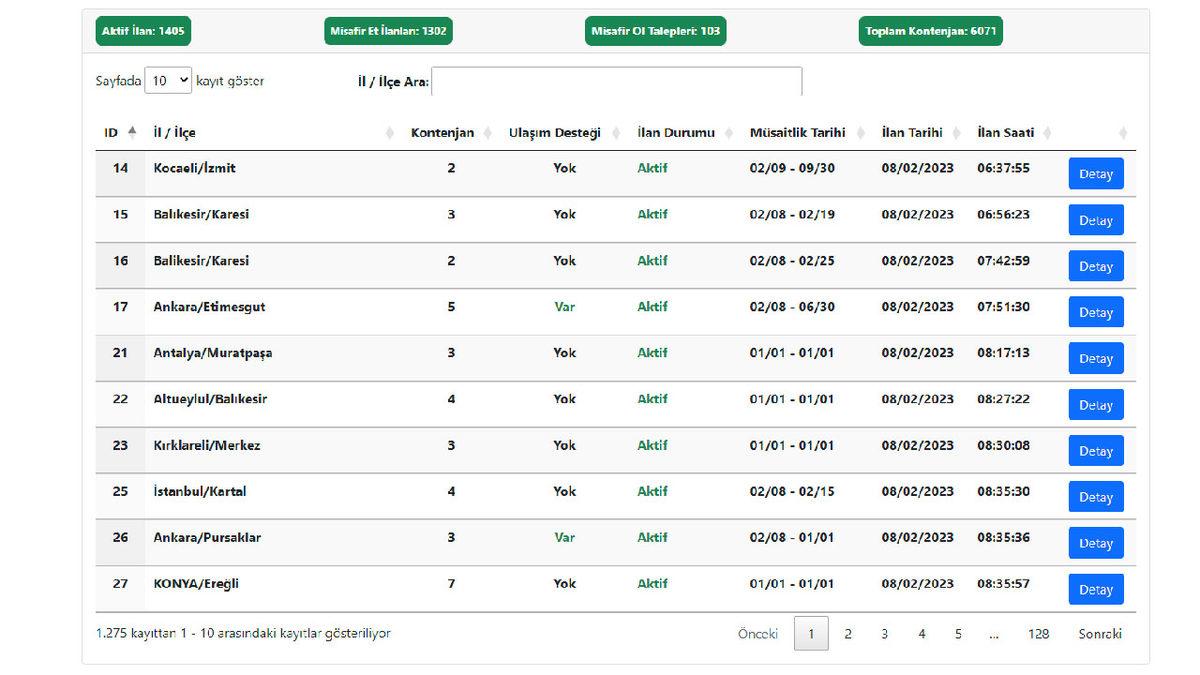1200x675 pixels.
Task: Go to page 2 of results
Action: [x=848, y=633]
